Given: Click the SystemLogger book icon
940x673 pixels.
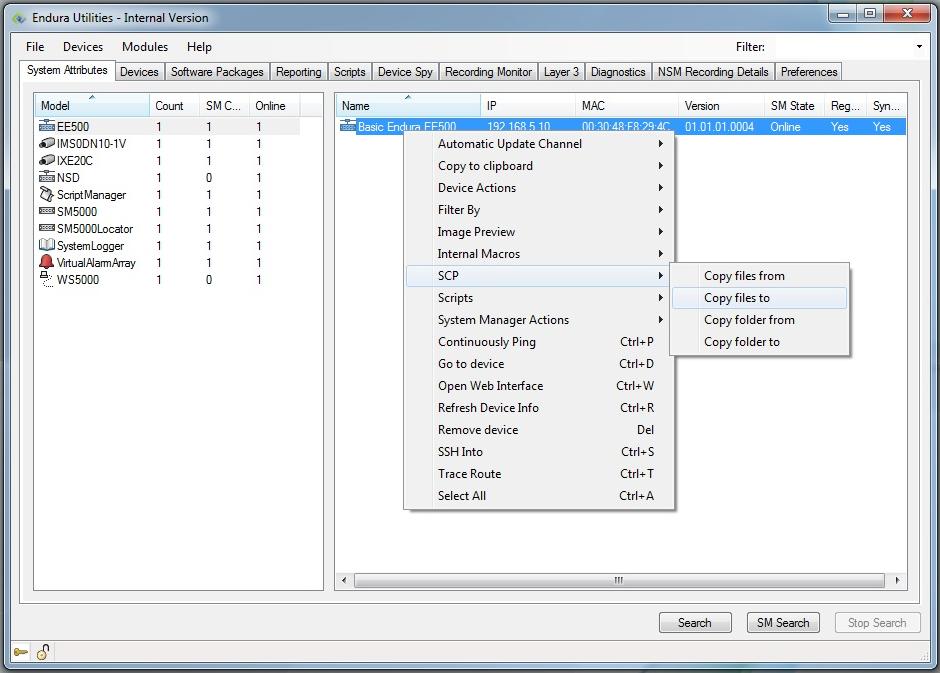Looking at the screenshot, I should (47, 245).
